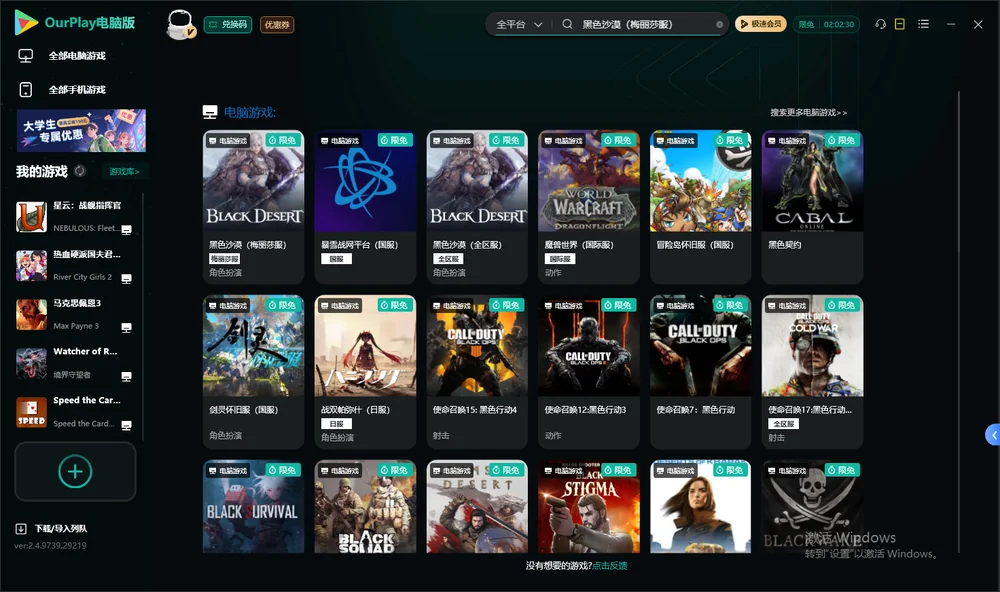Launch Max Payne 3 from my games

[75, 315]
